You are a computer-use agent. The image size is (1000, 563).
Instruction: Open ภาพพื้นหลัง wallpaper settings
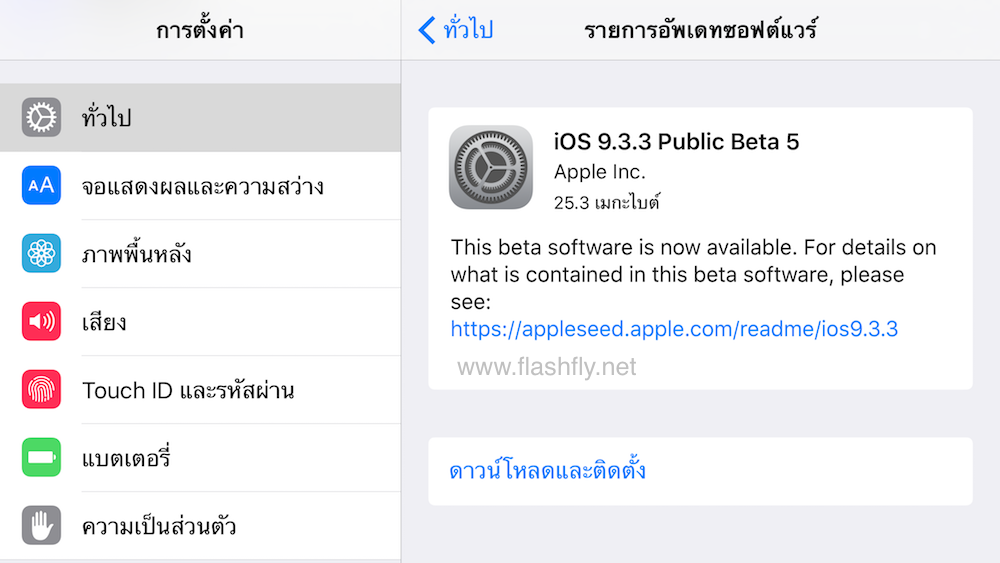(137, 254)
